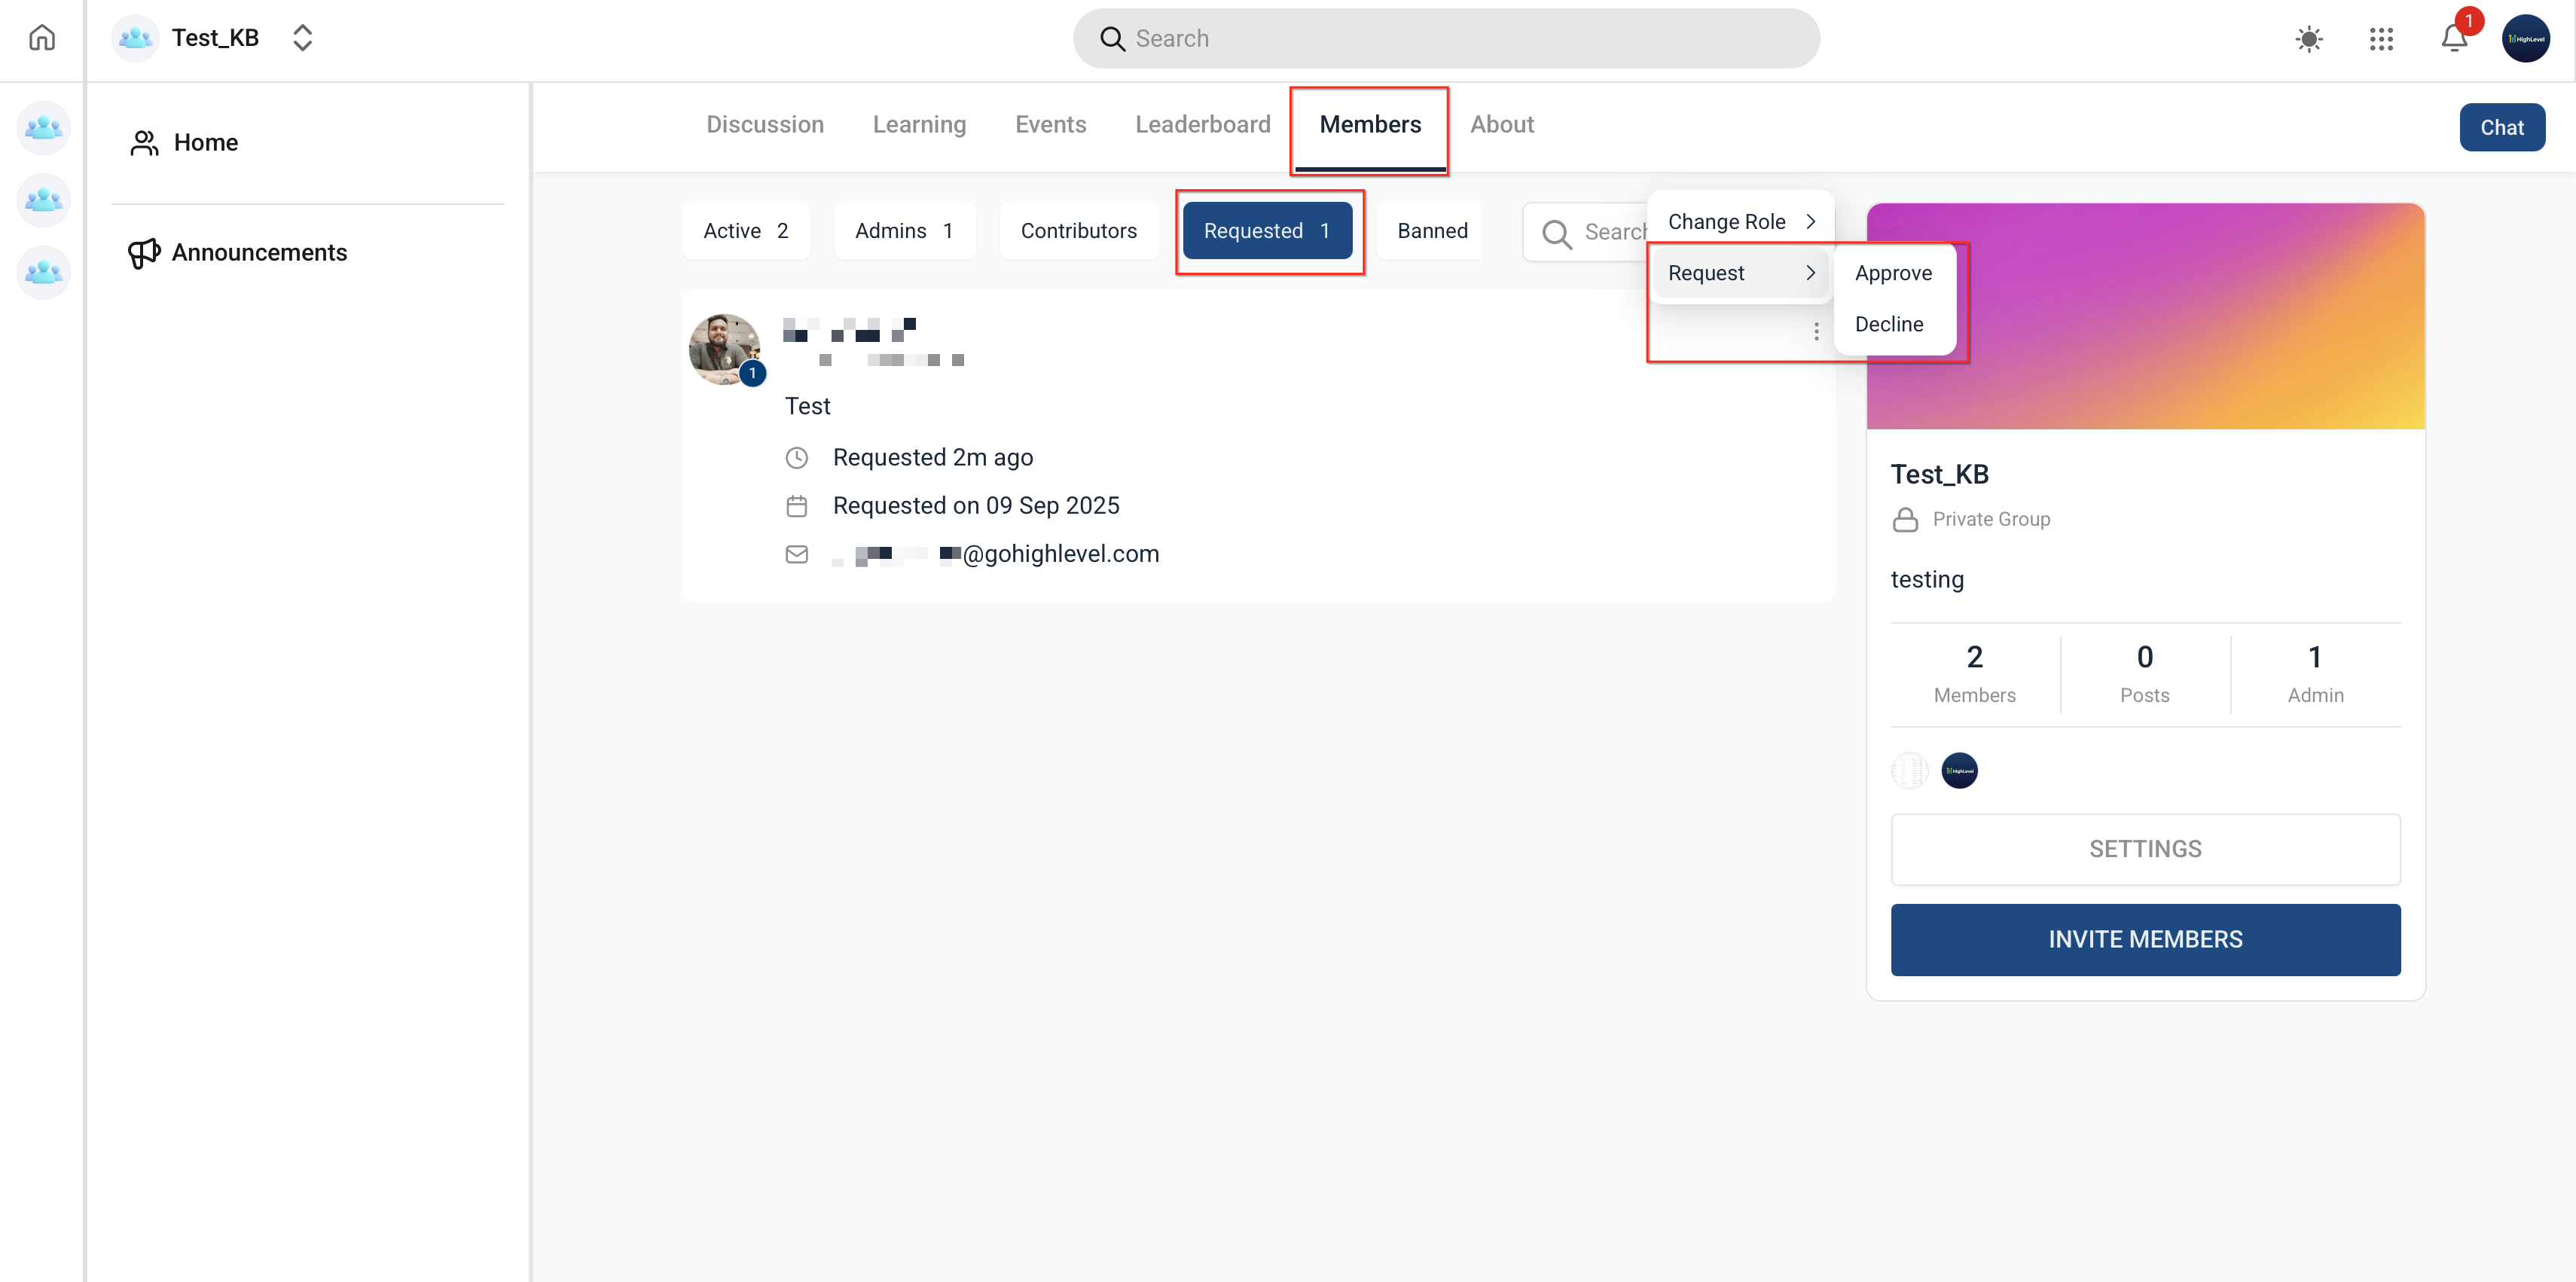The height and width of the screenshot is (1282, 2576).
Task: Open the apps grid icon
Action: pyautogui.click(x=2381, y=39)
